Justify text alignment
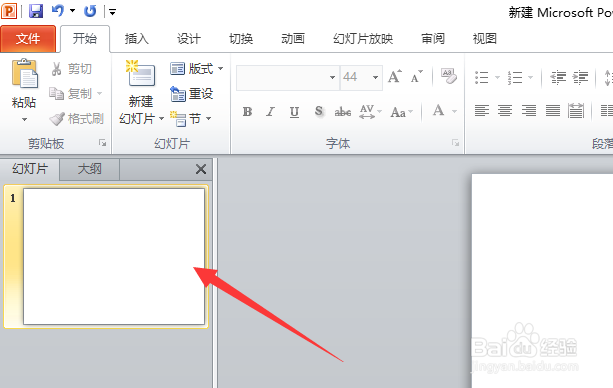 [553, 111]
